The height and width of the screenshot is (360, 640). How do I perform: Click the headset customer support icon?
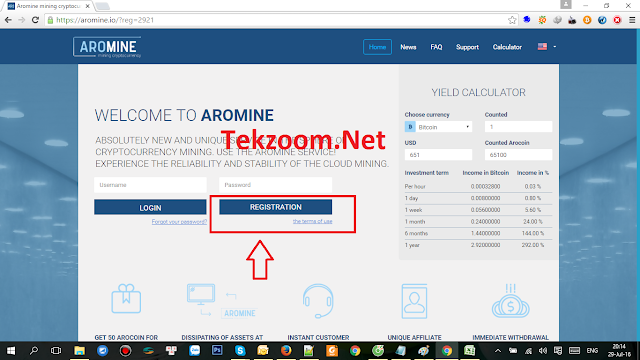point(318,301)
